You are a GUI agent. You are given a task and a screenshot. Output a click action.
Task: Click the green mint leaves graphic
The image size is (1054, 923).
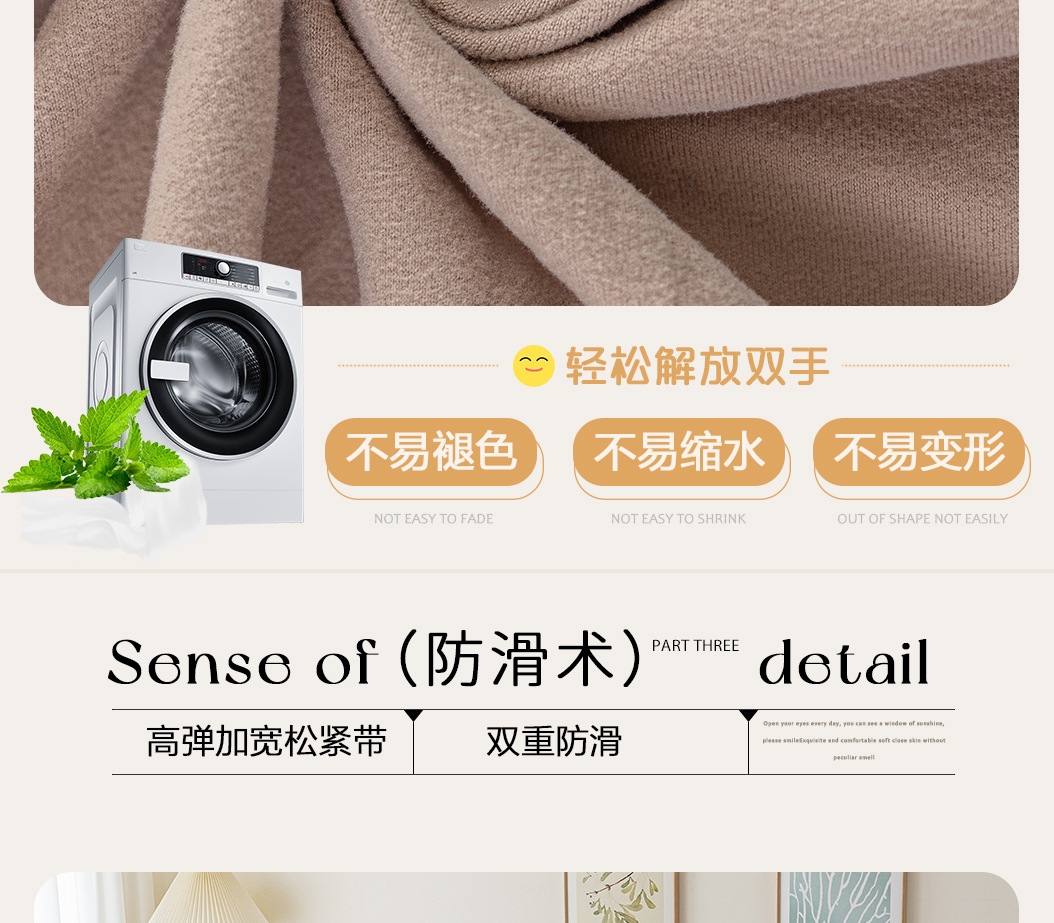(x=96, y=445)
